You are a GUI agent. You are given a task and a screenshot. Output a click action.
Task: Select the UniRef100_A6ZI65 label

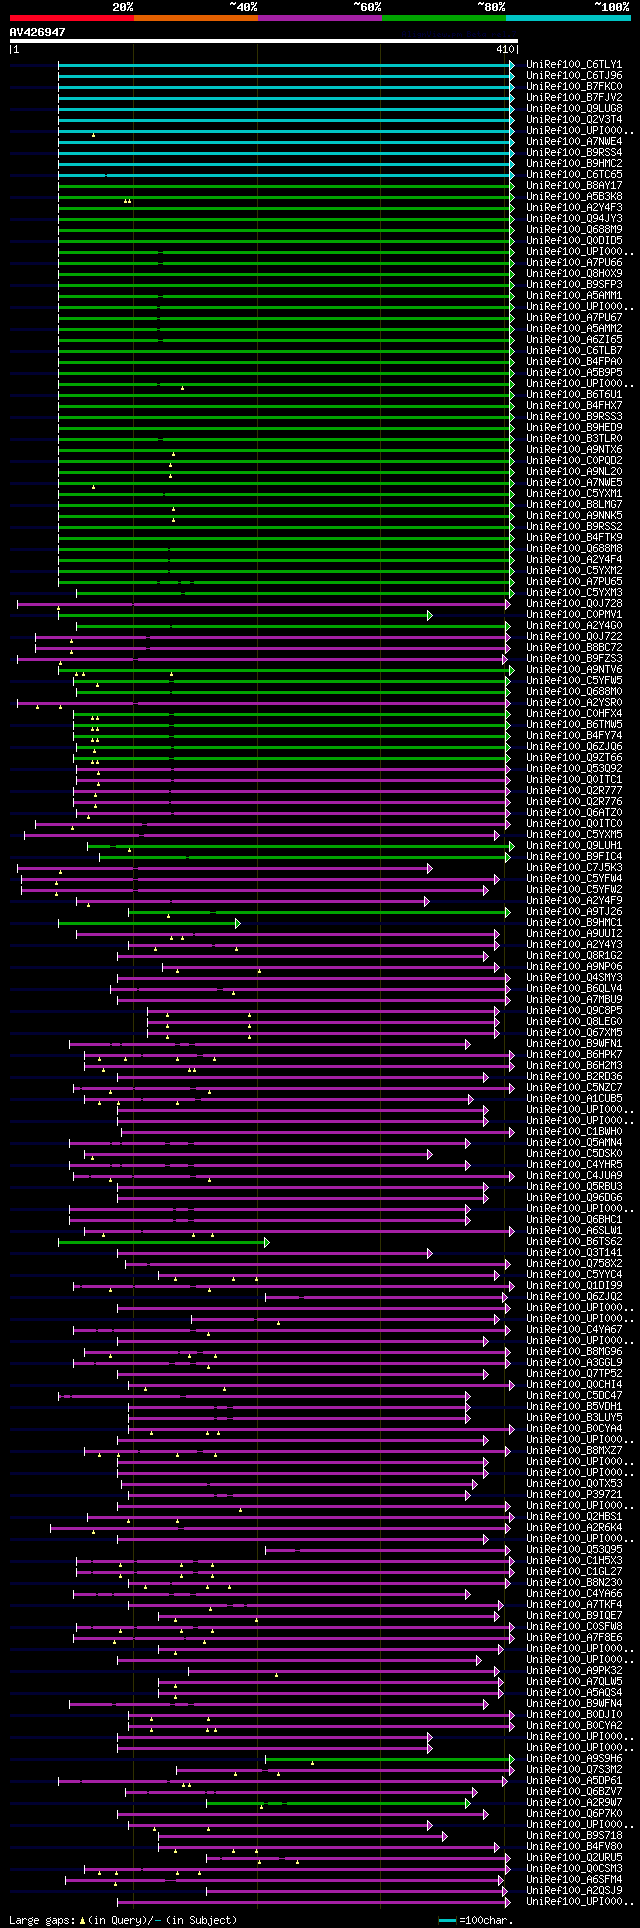574,339
